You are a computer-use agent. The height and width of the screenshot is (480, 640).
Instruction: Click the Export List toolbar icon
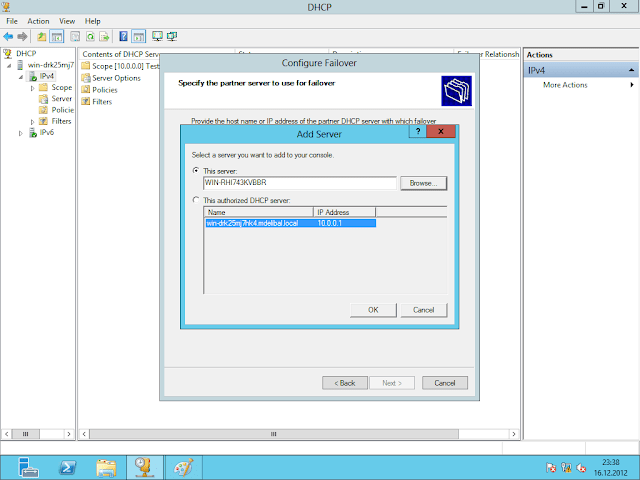pyautogui.click(x=106, y=36)
